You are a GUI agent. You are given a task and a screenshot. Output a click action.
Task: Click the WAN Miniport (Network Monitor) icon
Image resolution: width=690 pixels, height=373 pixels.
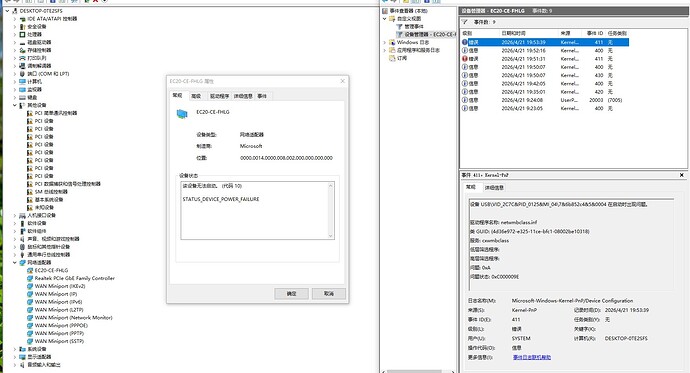point(30,318)
